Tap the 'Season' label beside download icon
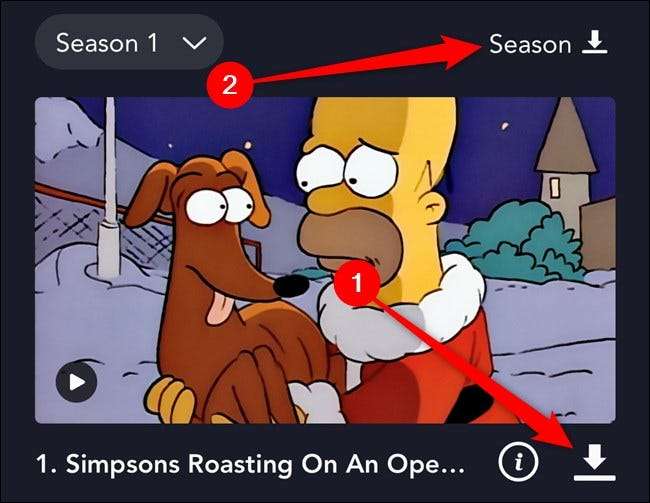The image size is (650, 503). pos(530,44)
